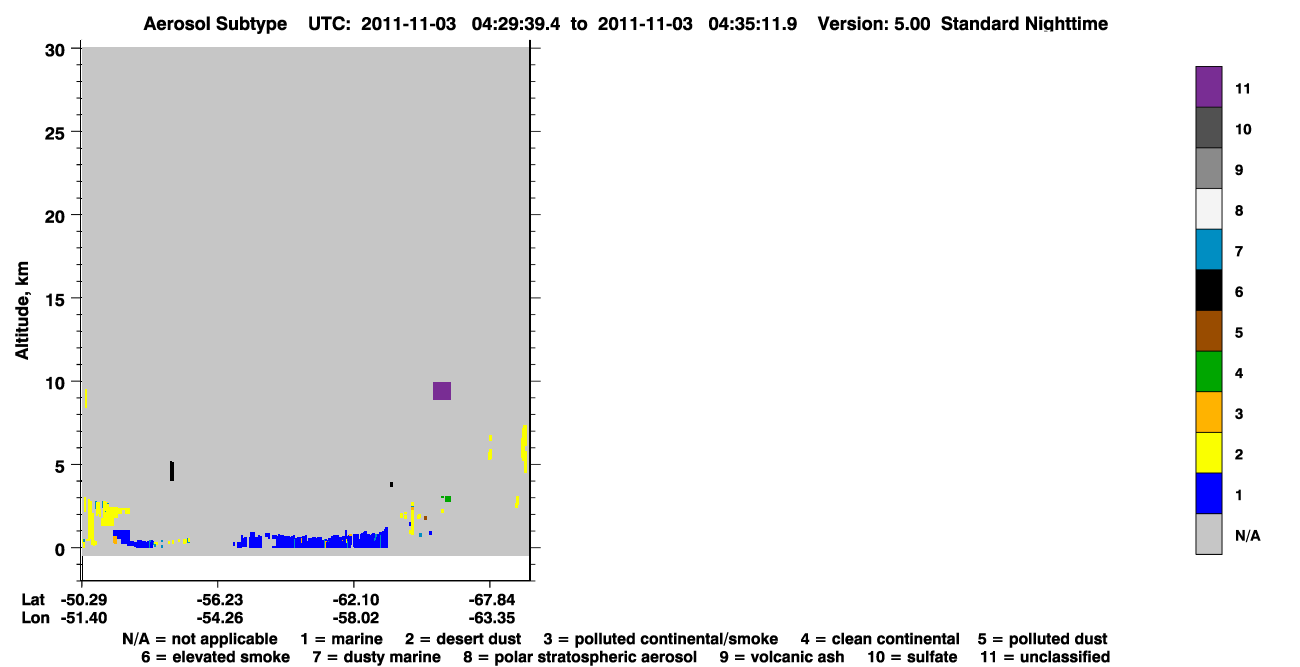Click longitude value -63.35

coord(490,618)
